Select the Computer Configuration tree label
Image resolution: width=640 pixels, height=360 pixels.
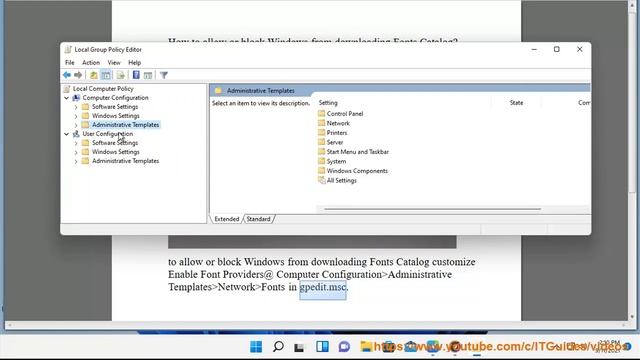click(x=116, y=98)
